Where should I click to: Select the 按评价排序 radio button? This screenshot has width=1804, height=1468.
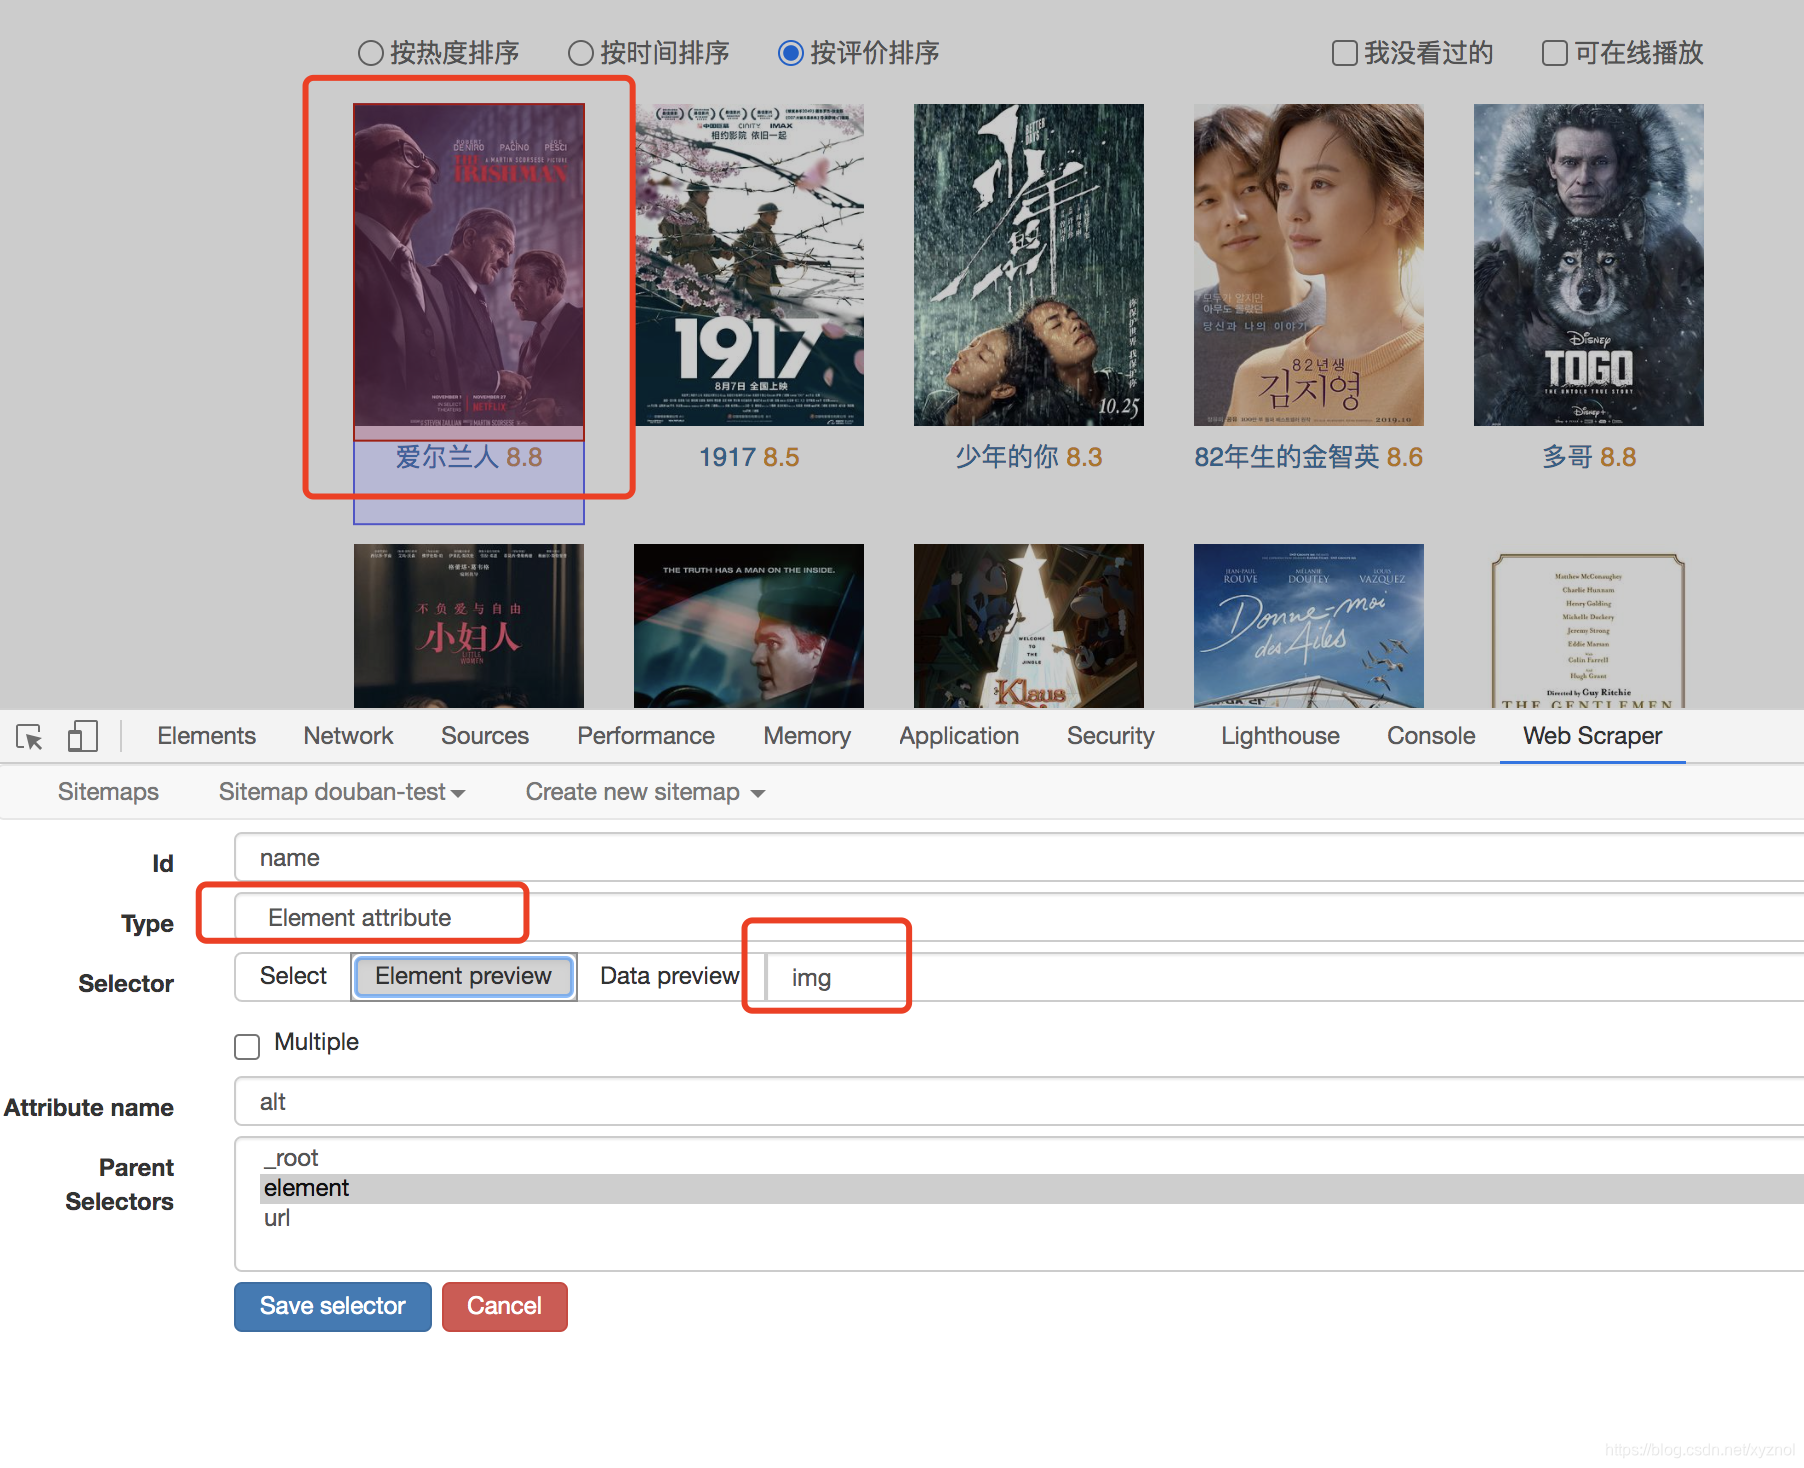[791, 53]
